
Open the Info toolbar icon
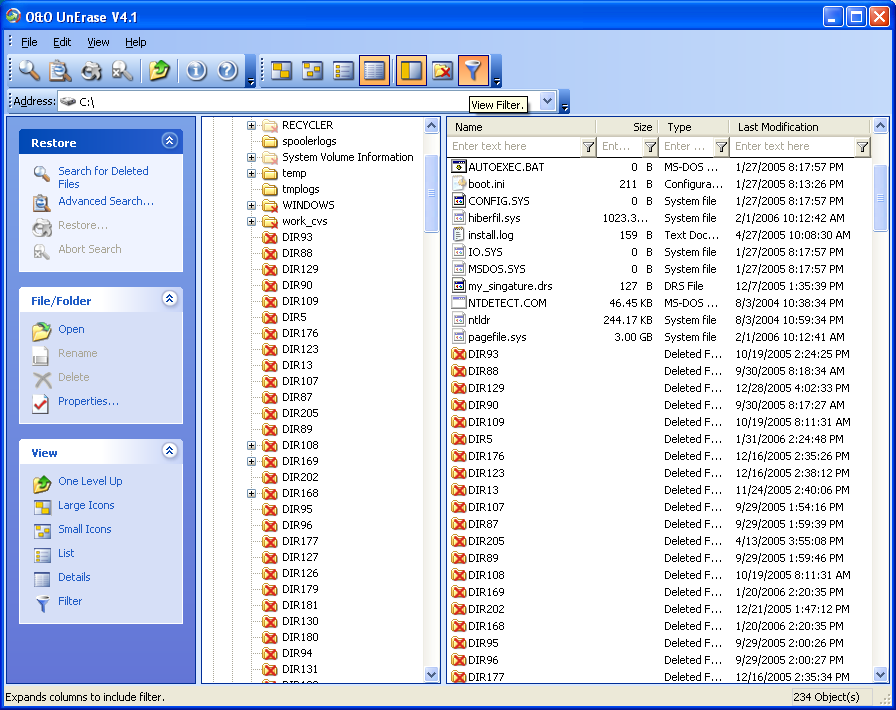click(x=197, y=70)
